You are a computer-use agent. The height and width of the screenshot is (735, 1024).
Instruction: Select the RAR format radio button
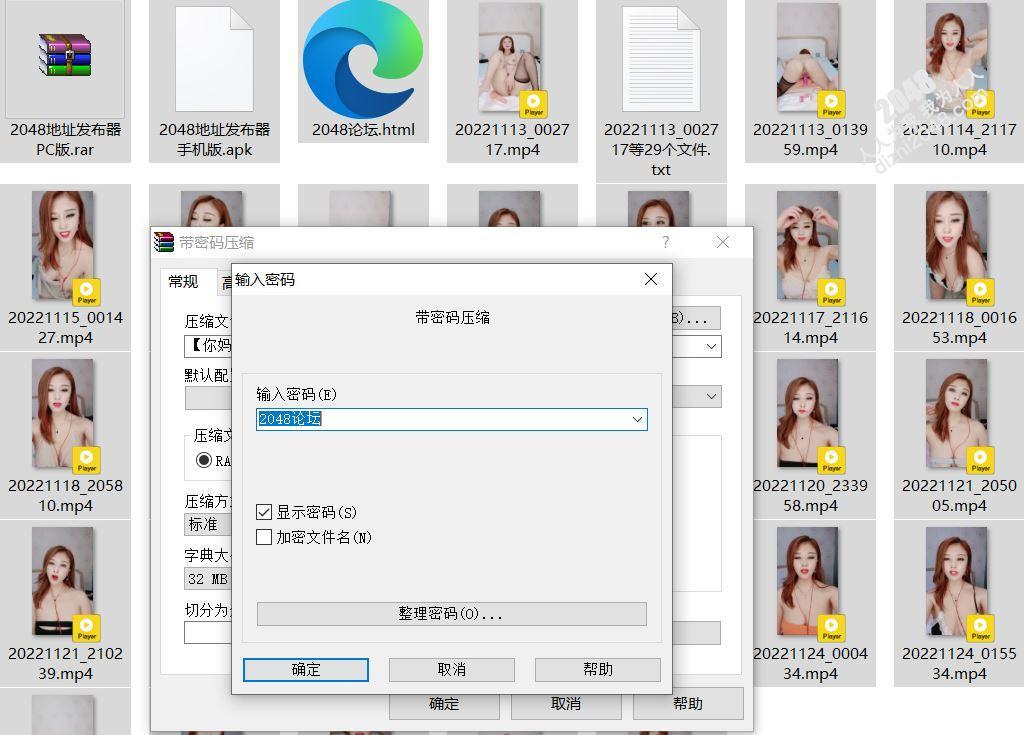(204, 460)
